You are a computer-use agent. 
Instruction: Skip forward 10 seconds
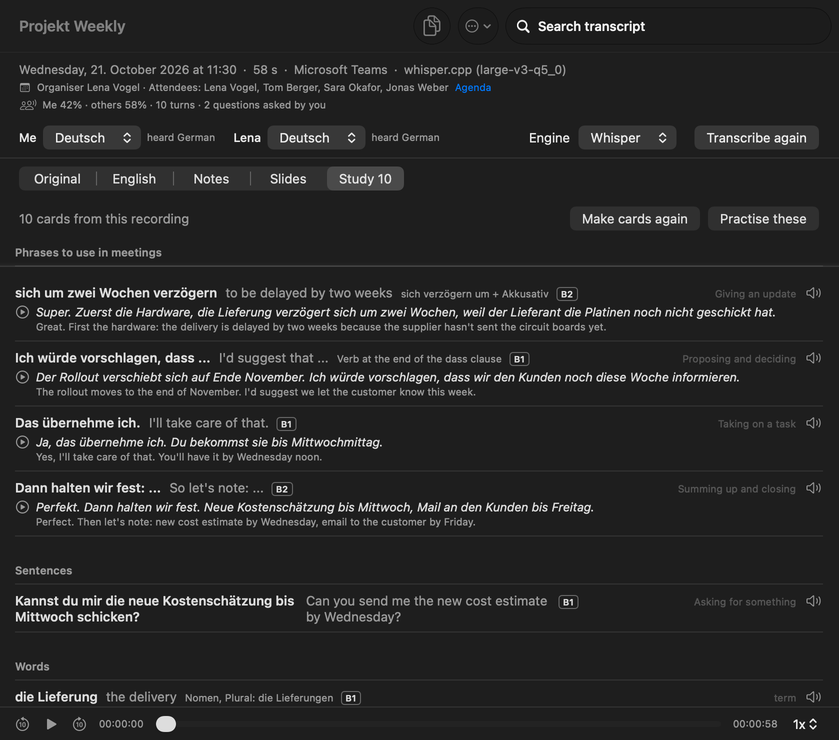80,724
